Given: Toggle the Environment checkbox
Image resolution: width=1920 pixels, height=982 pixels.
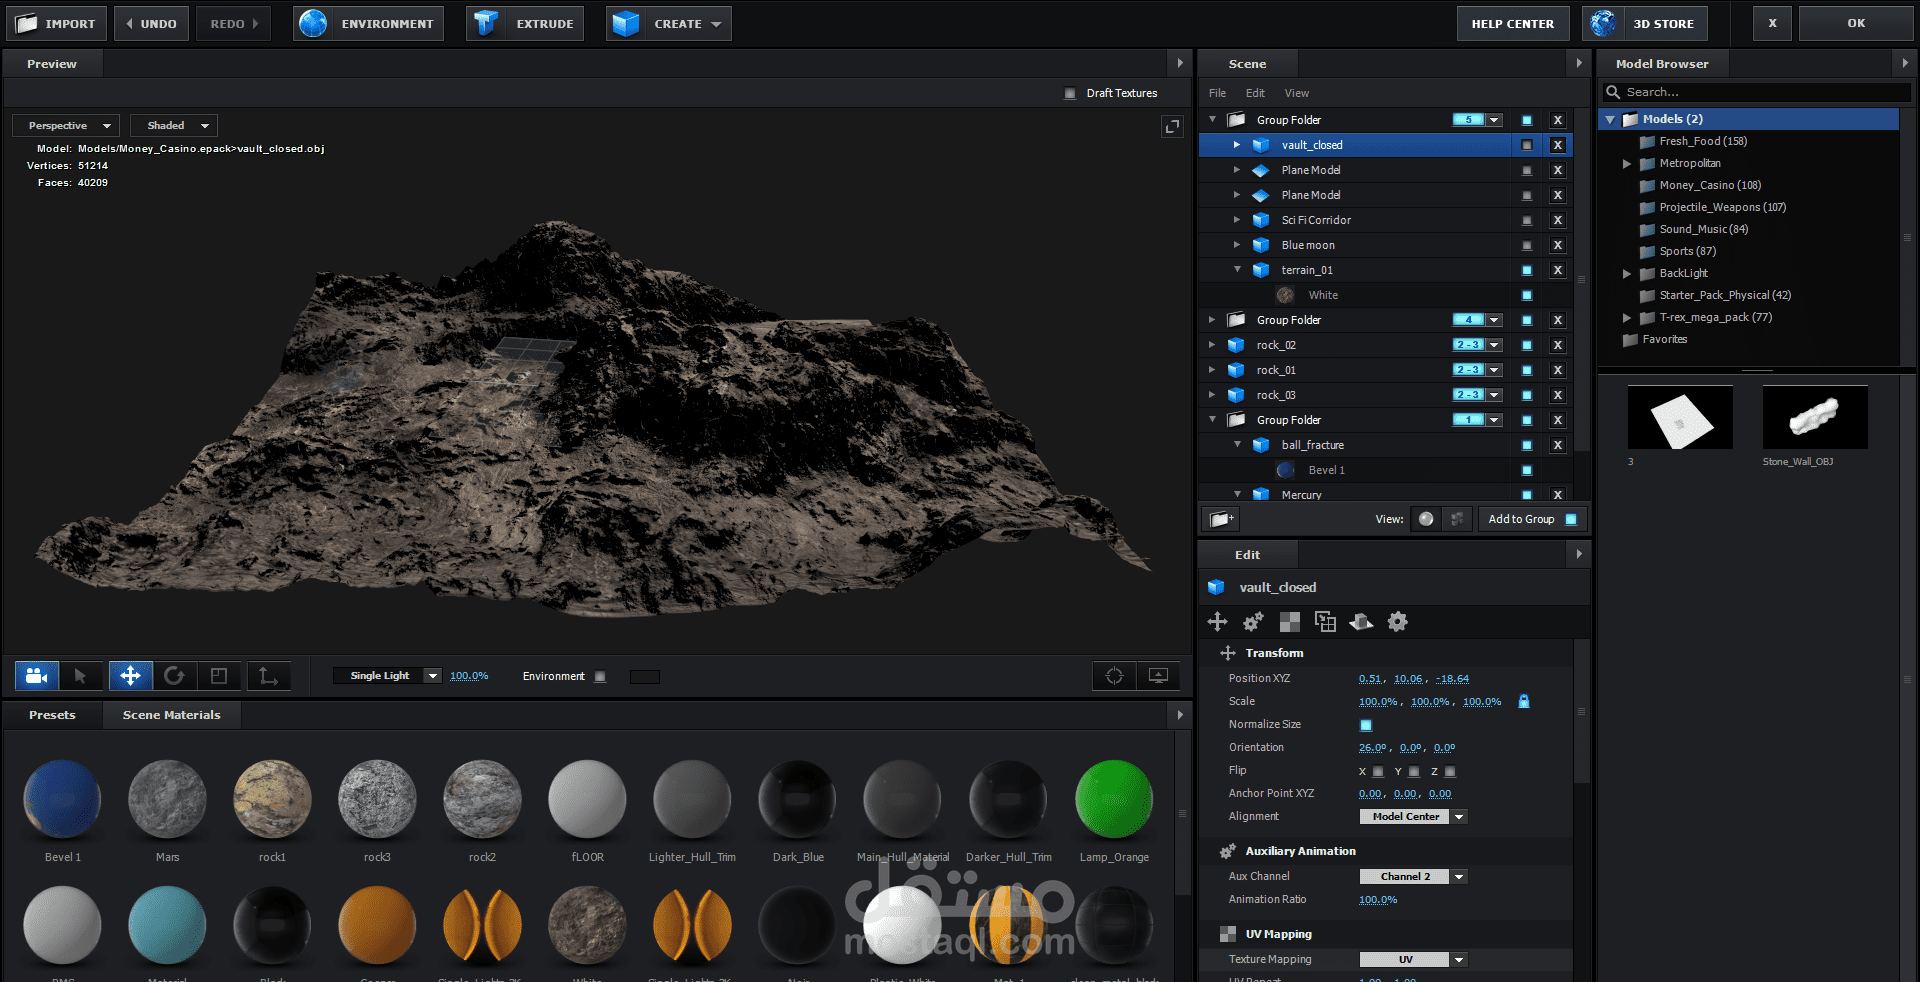Looking at the screenshot, I should click(x=600, y=677).
